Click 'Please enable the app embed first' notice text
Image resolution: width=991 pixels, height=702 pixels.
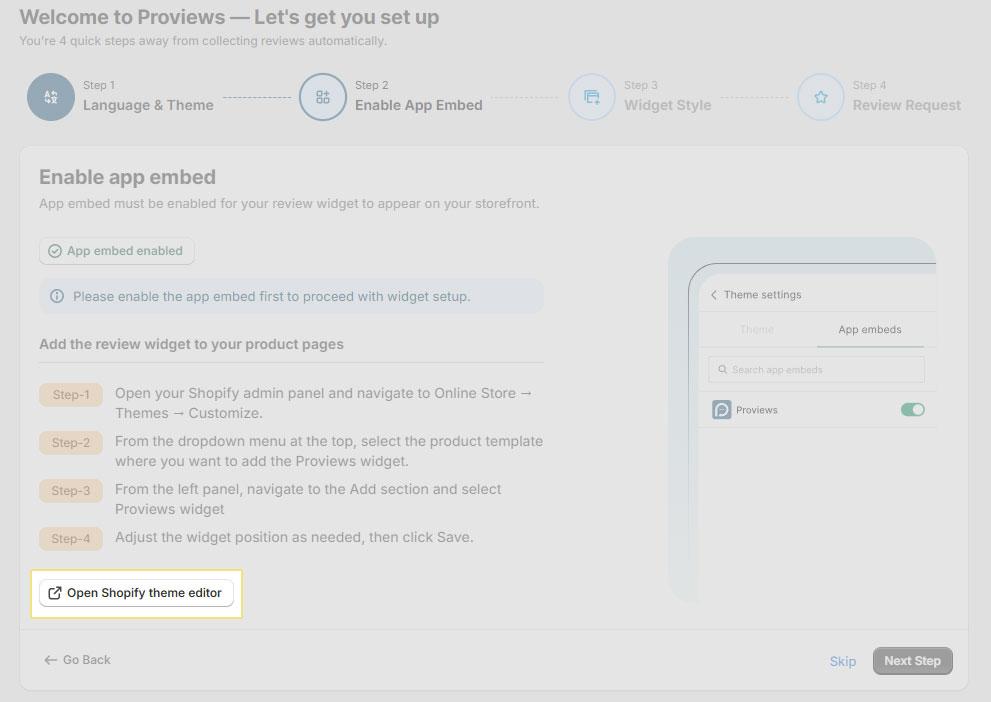click(272, 296)
